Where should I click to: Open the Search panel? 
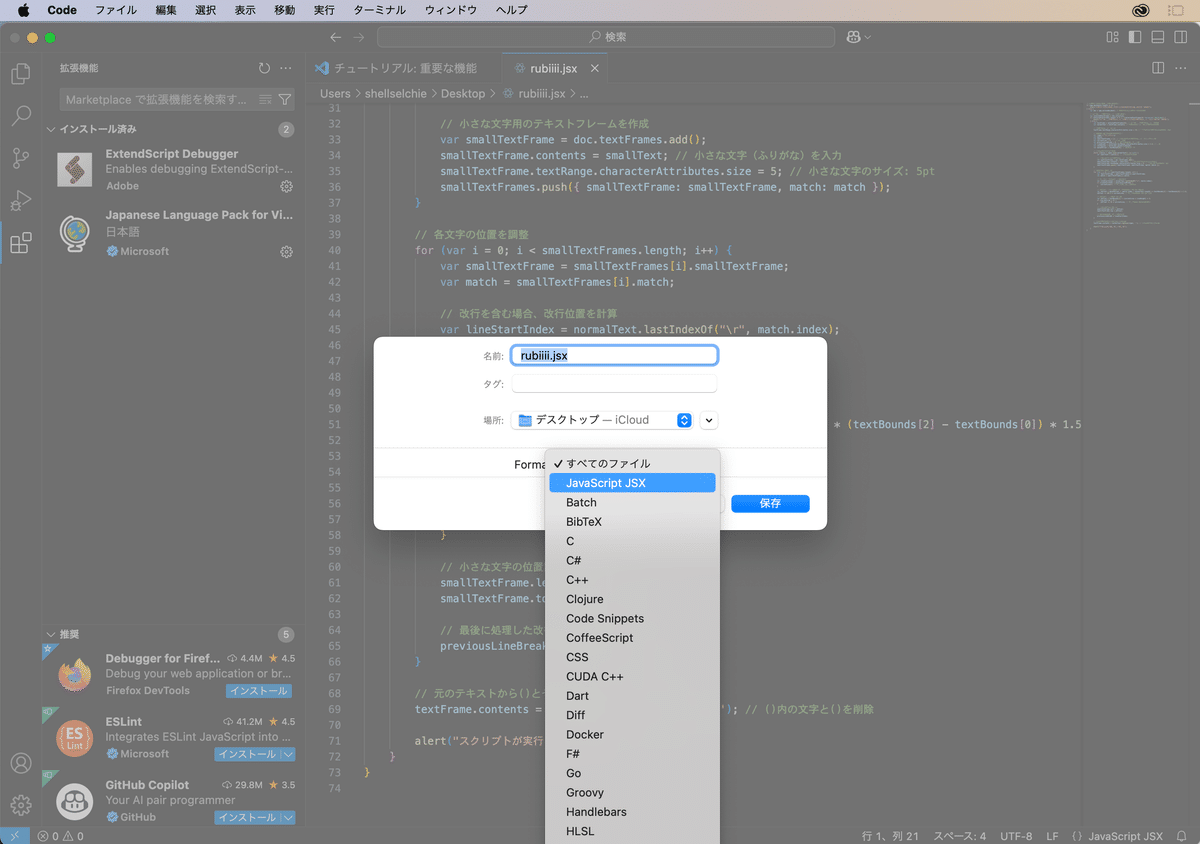(x=21, y=115)
